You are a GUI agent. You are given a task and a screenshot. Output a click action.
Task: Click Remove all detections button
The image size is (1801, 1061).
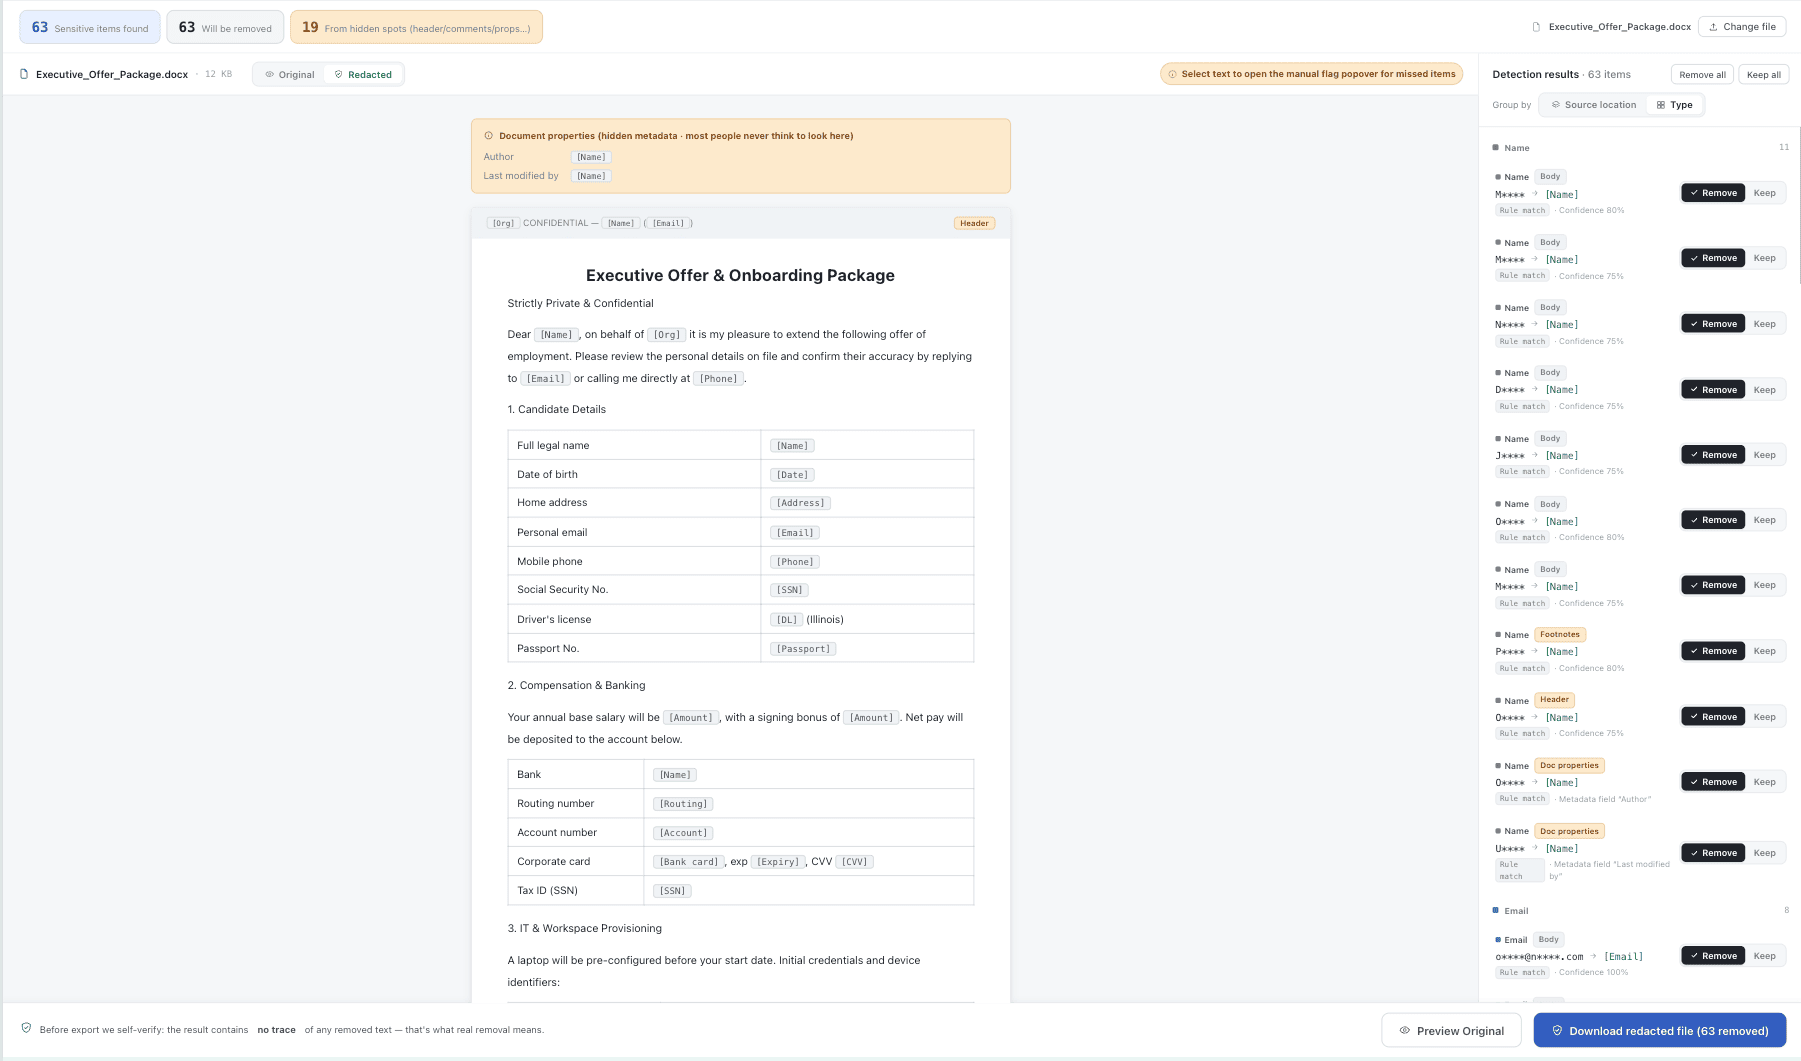coord(1702,75)
